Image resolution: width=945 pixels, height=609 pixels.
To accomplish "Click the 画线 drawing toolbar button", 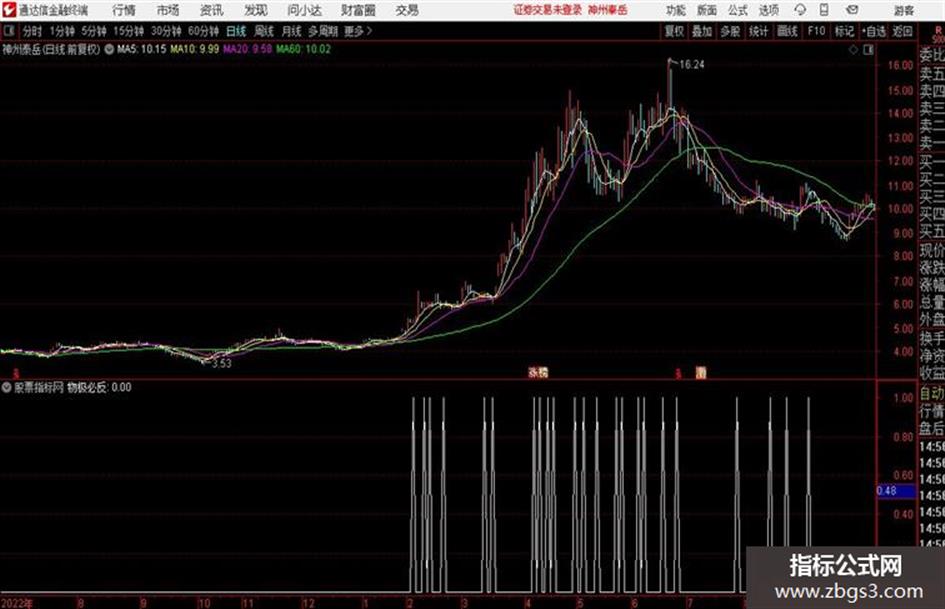I will [x=786, y=31].
